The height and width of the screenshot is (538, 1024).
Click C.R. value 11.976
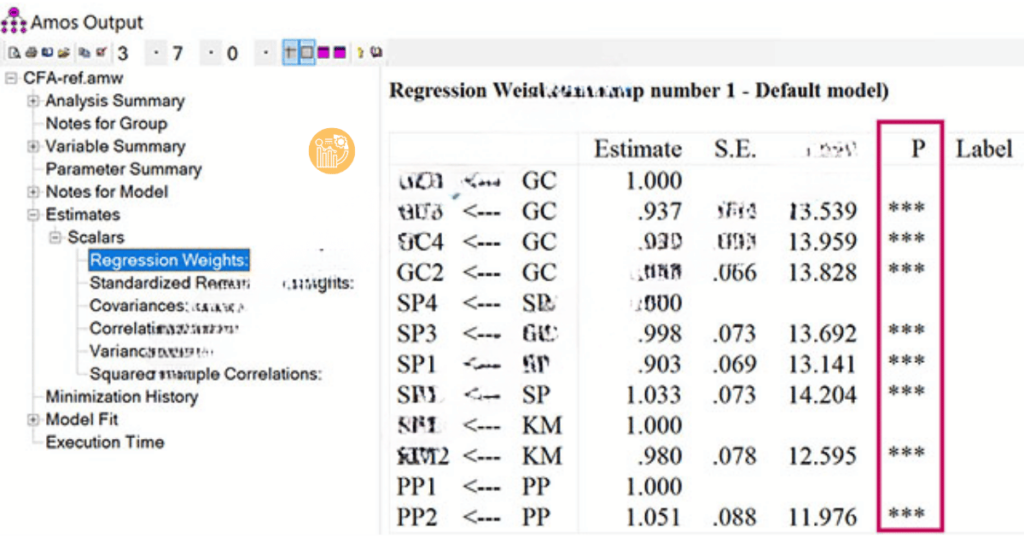822,518
